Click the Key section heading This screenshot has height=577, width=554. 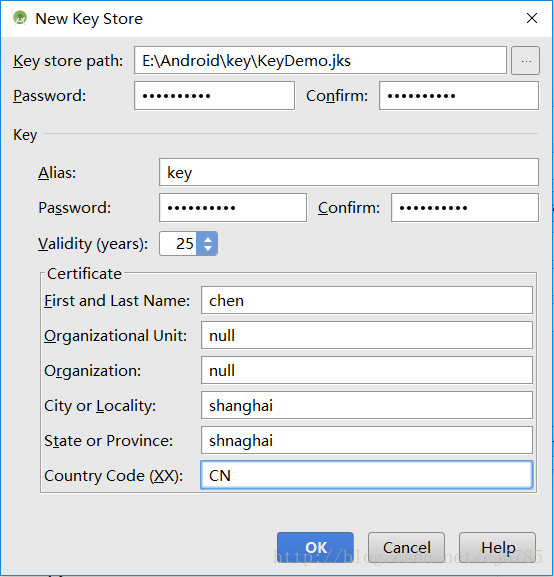[25, 135]
